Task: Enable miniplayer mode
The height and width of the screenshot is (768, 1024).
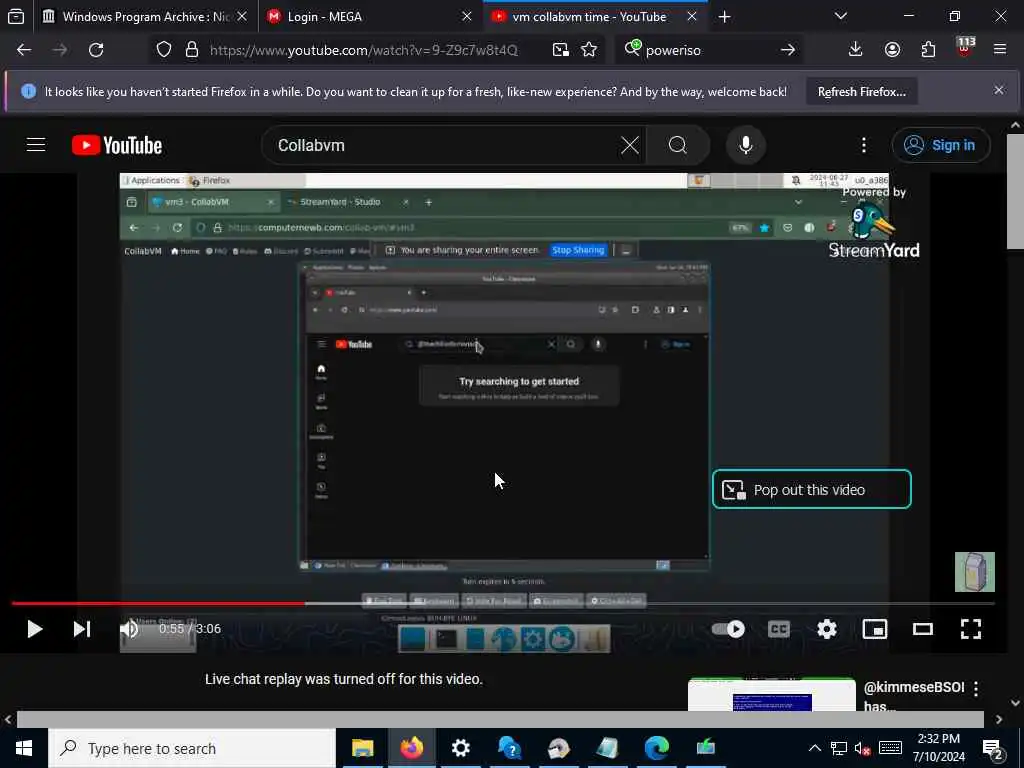Action: tap(874, 629)
